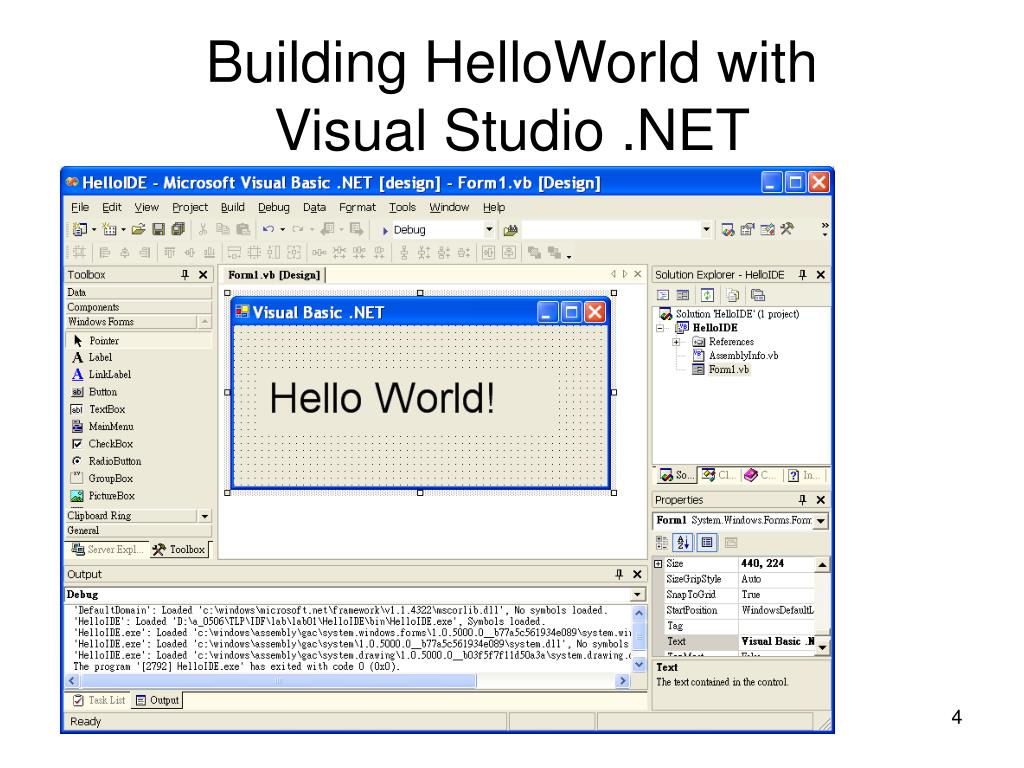Switch to the Task List tab
1024x768 pixels.
pyautogui.click(x=99, y=700)
